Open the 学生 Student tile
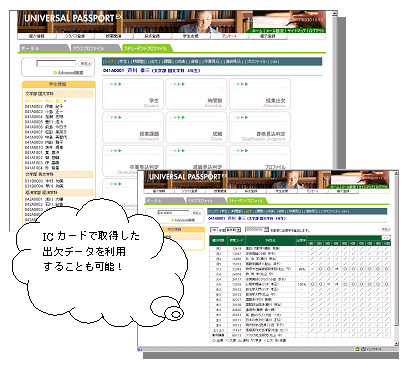 [133, 94]
